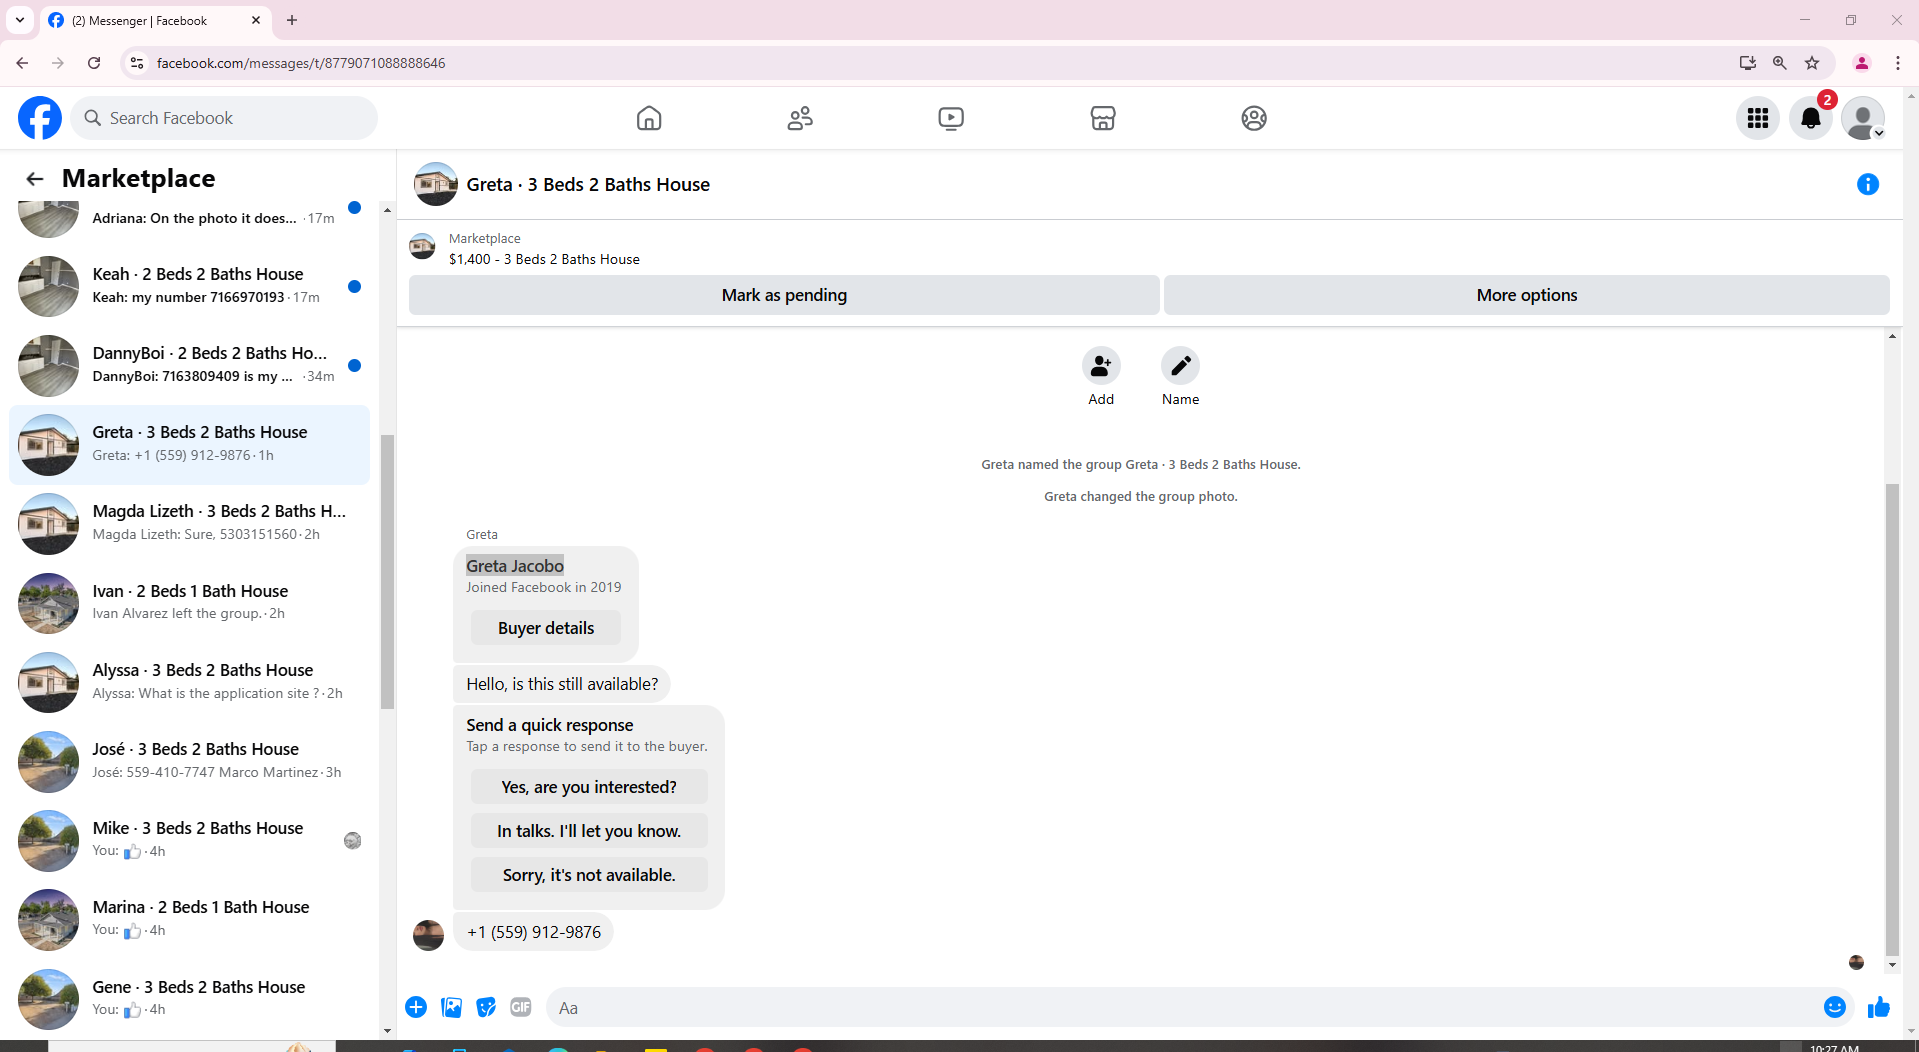
Task: Open the apps grid menu
Action: click(x=1758, y=118)
